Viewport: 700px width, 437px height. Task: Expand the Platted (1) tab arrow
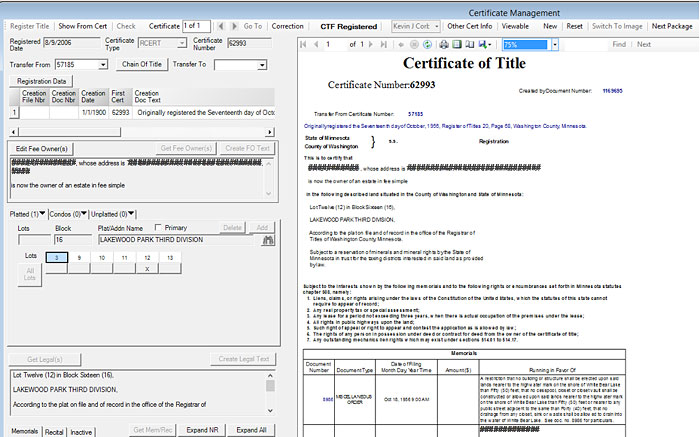click(42, 213)
